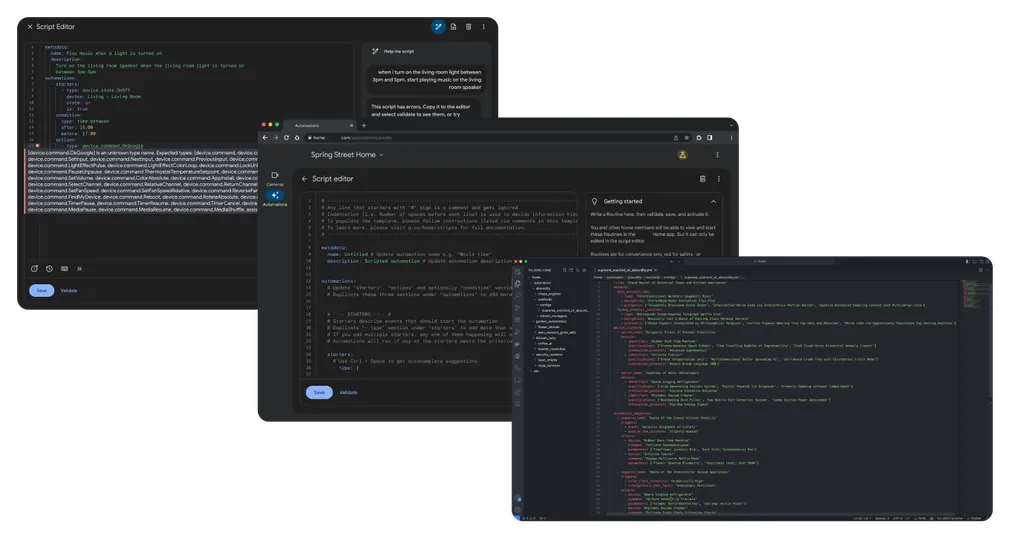
Task: Save the script in the top-left Script Editor
Action: coord(41,291)
